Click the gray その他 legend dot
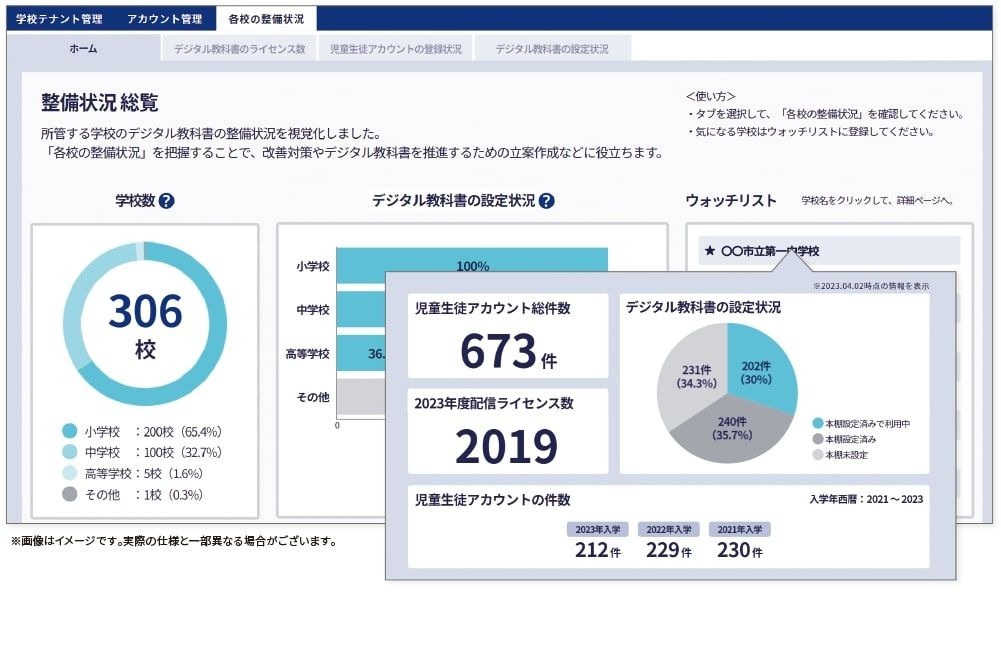This screenshot has height=665, width=1001. tap(68, 494)
